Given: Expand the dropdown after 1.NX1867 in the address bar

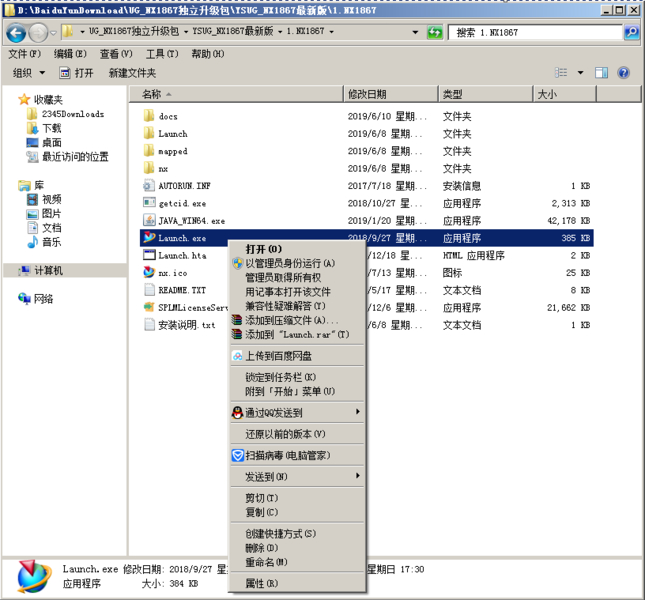Looking at the screenshot, I should coord(332,32).
